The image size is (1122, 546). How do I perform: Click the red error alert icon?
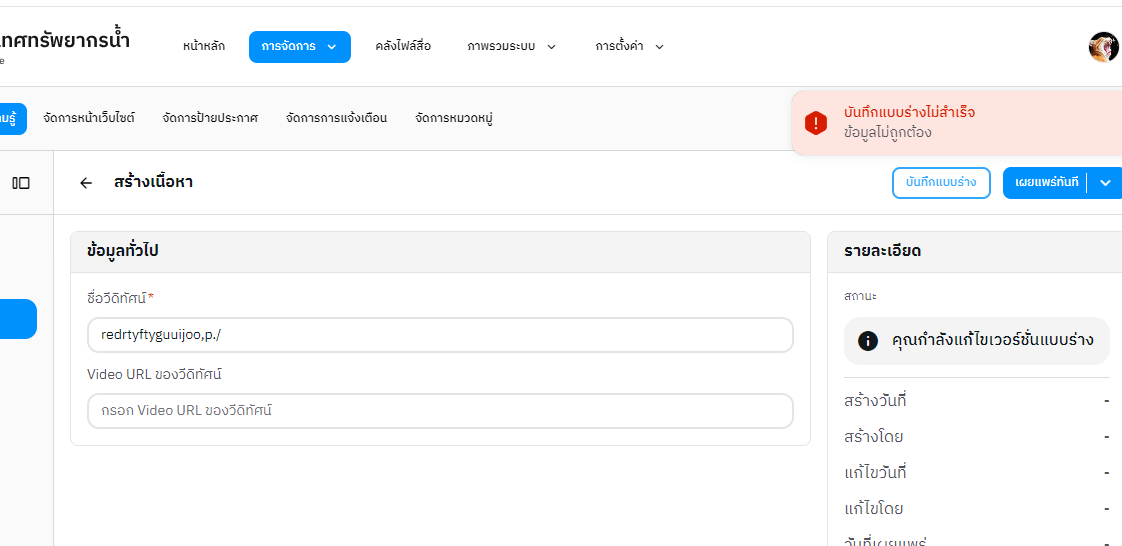(x=816, y=123)
